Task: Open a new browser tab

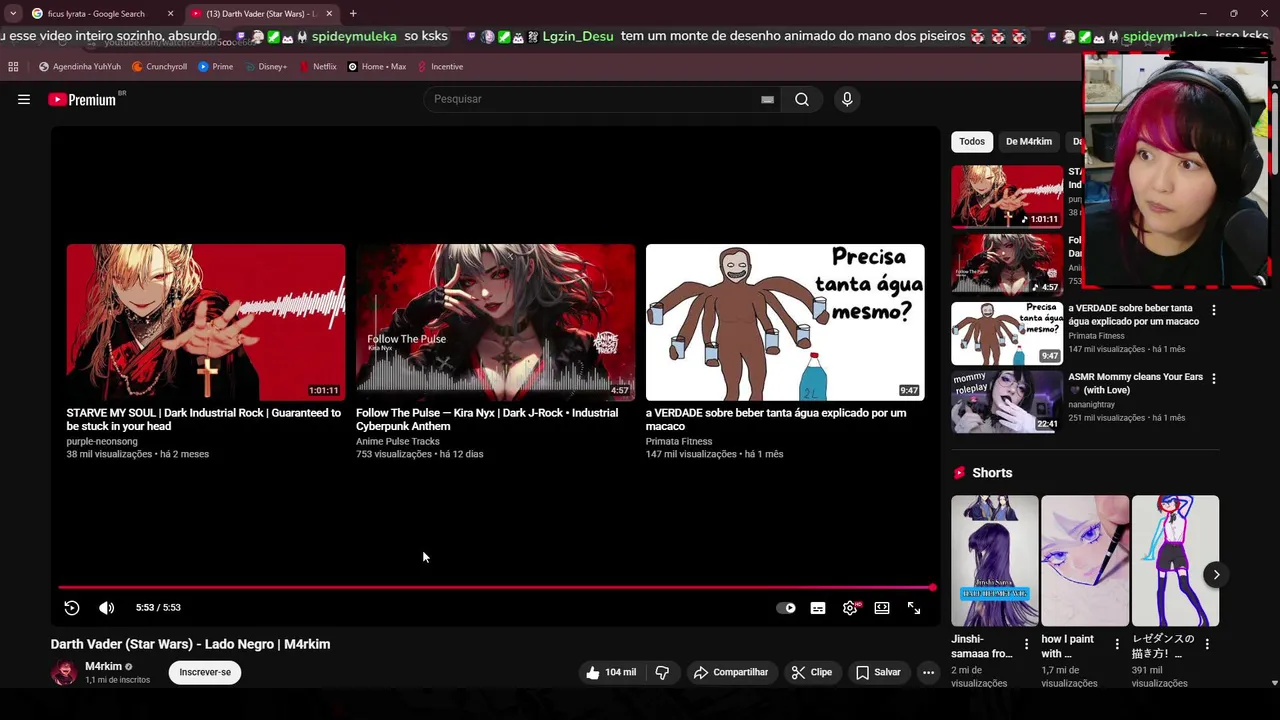Action: [x=353, y=14]
